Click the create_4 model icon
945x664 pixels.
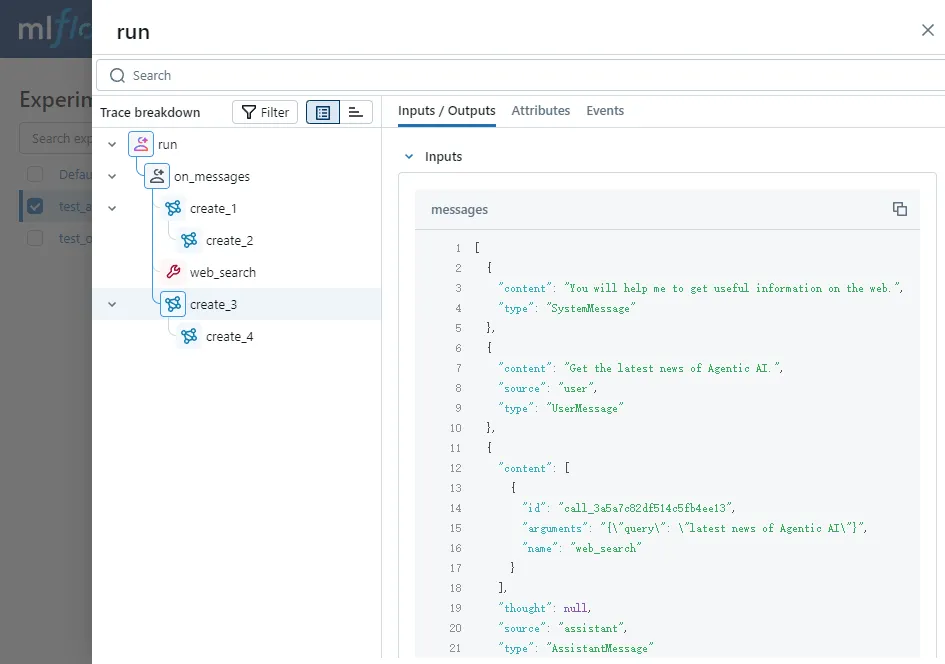click(189, 336)
